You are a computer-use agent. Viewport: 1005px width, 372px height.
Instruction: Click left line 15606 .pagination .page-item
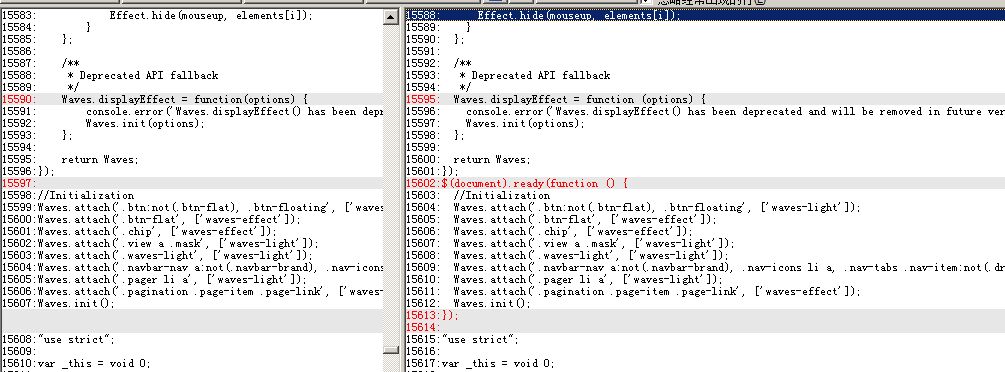click(x=192, y=292)
